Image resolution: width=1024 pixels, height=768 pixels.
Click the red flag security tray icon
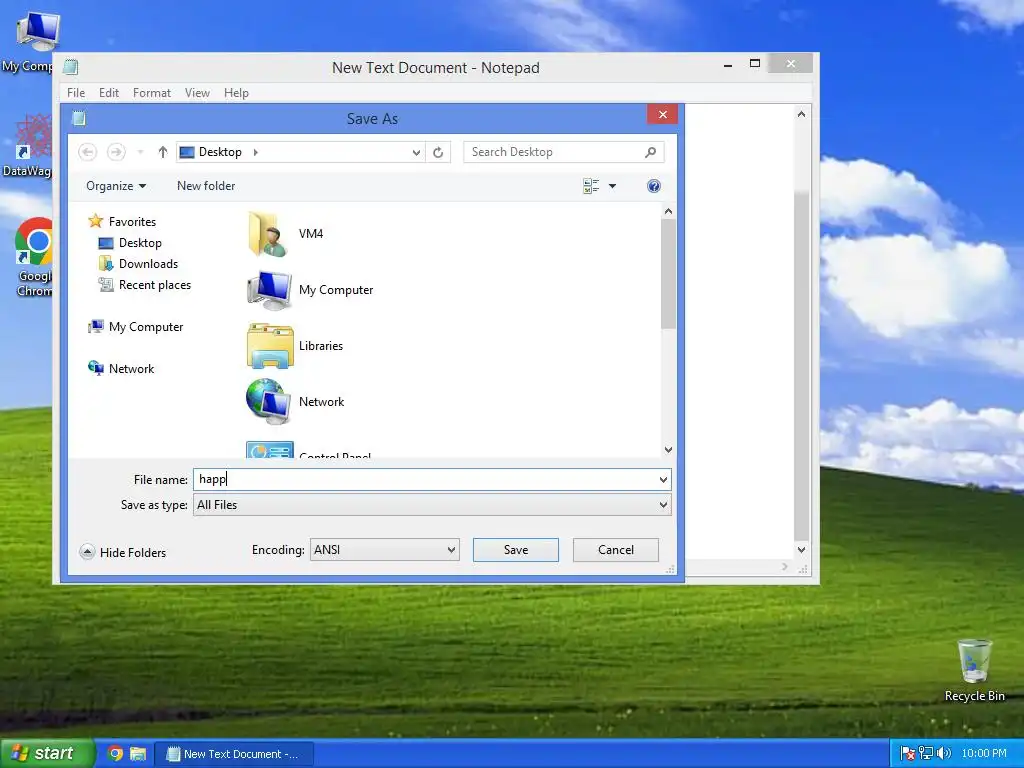click(x=908, y=753)
